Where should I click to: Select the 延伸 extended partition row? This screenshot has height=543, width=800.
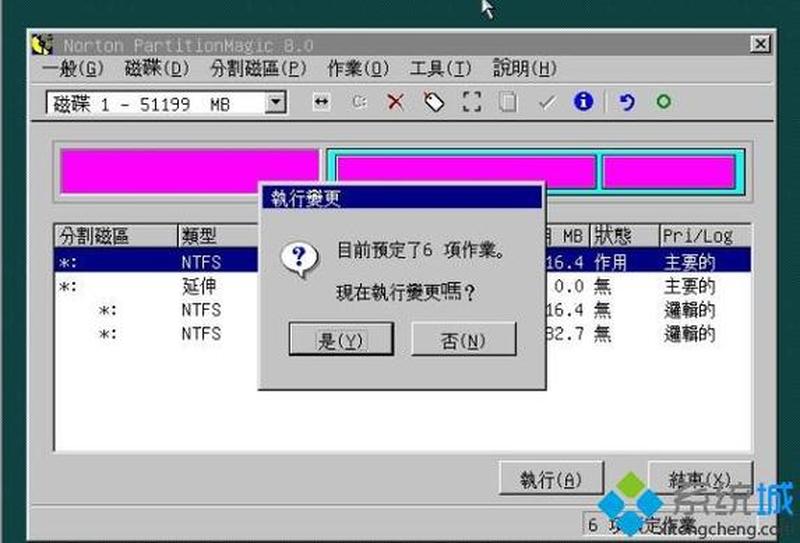click(403, 286)
